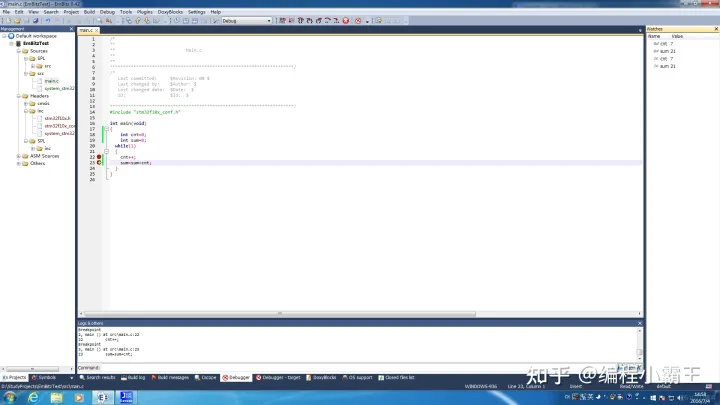Viewport: 720px width, 405px height.
Task: Collapse the Headers folder in project tree
Action: (19, 96)
